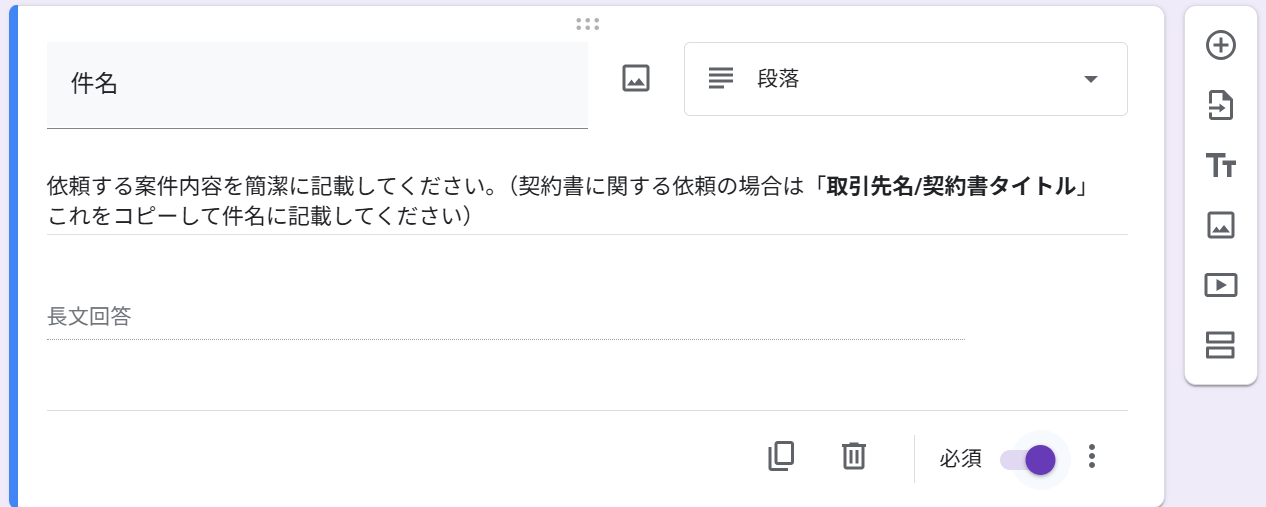Click the 必須 label text
The image size is (1266, 507).
pos(961,459)
